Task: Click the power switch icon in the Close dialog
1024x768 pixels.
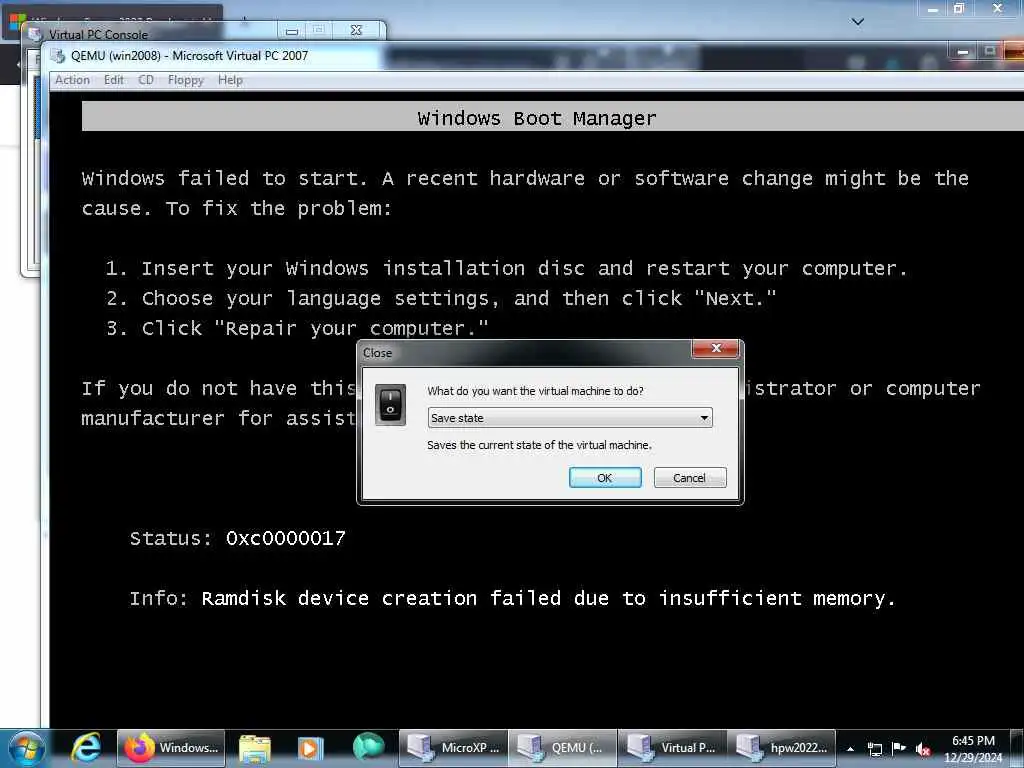Action: (x=391, y=405)
